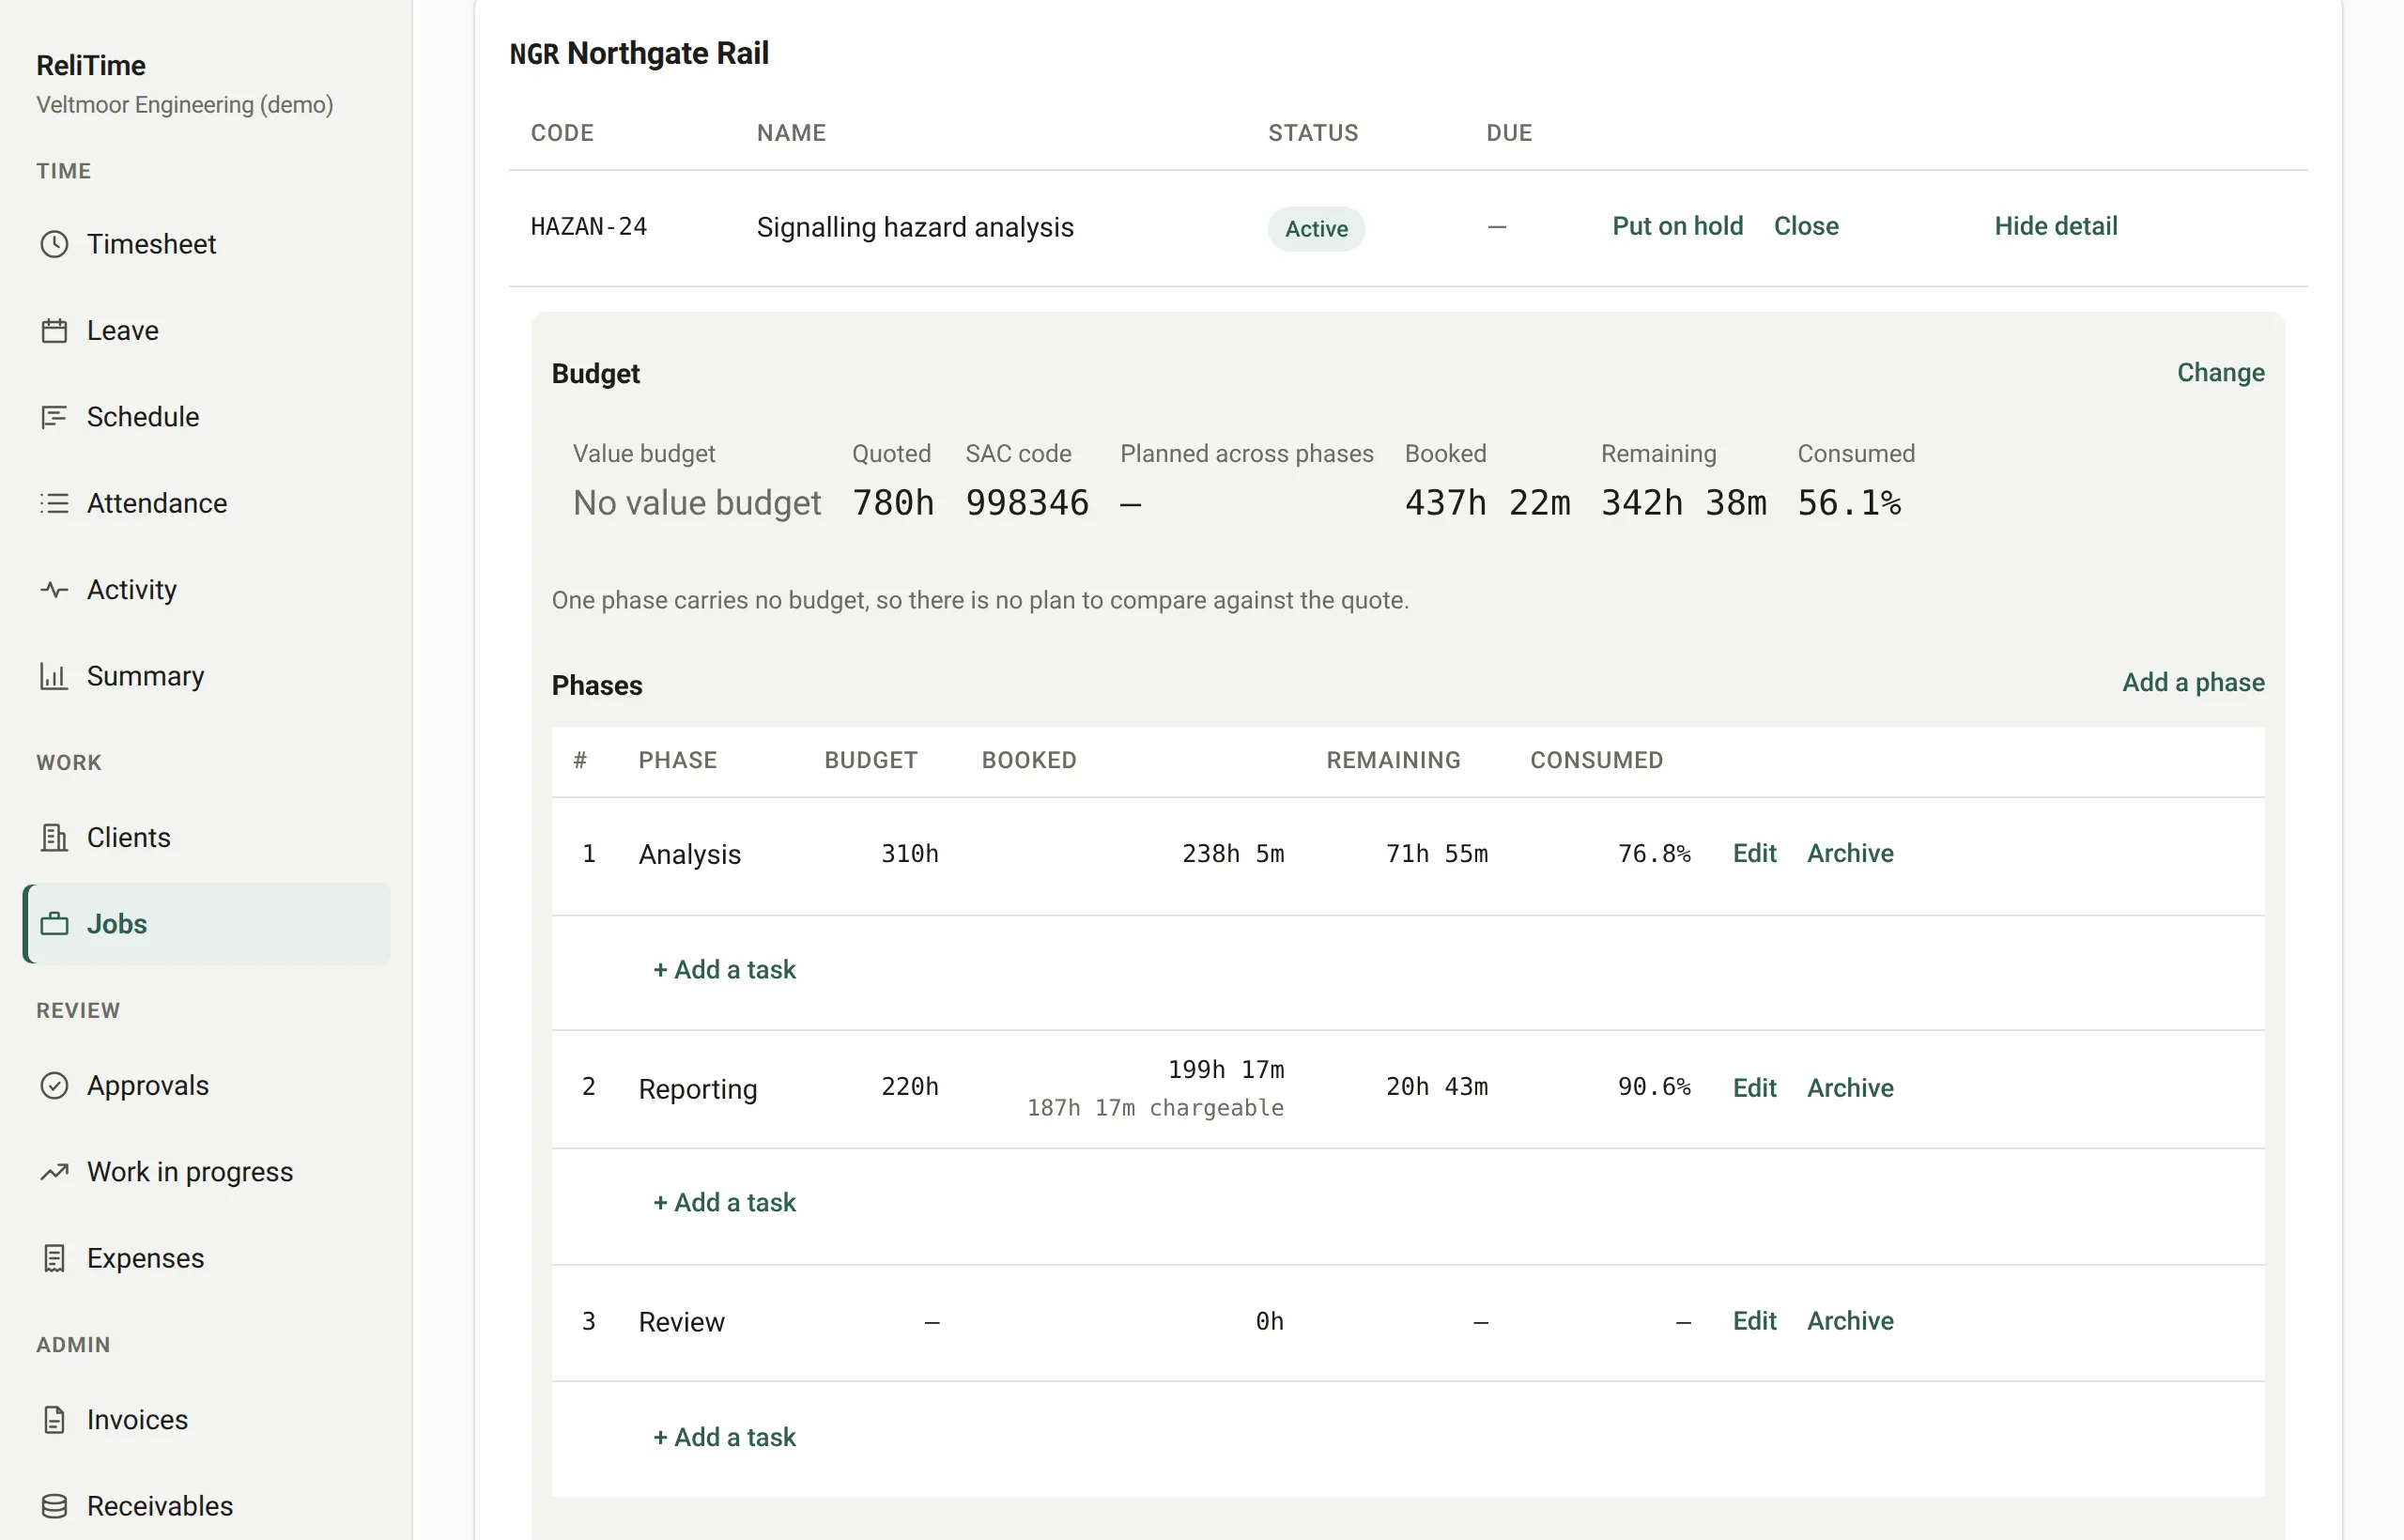This screenshot has width=2404, height=1540.
Task: Click the Activity pulse icon
Action: pyautogui.click(x=54, y=590)
